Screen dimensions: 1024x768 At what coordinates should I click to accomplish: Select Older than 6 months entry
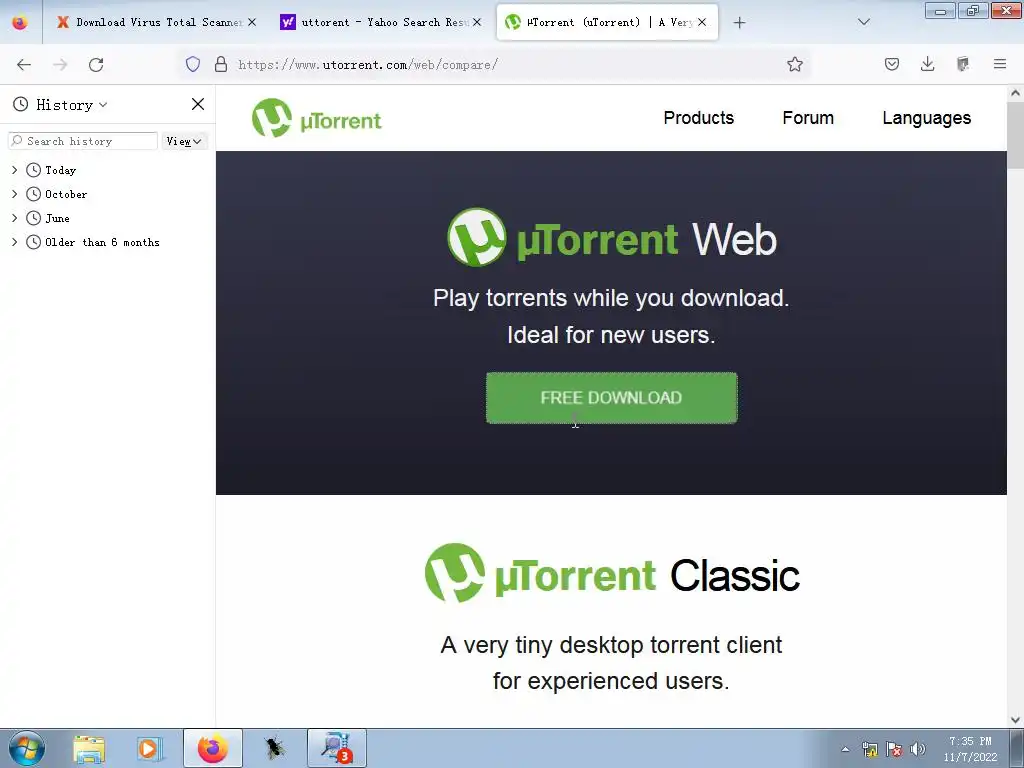pos(102,242)
